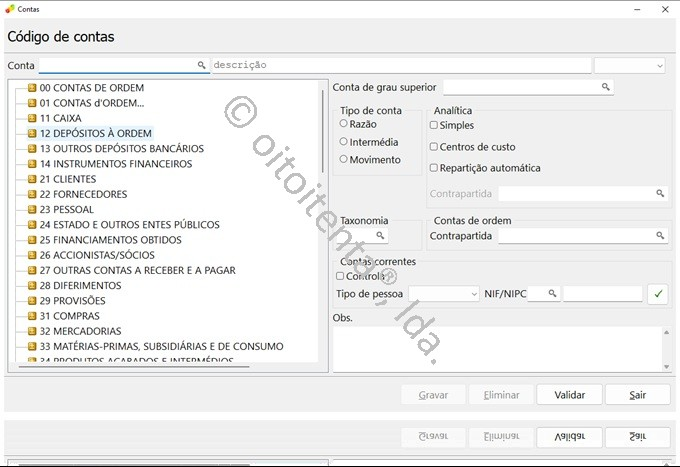Click the disabled Gravar button
Image resolution: width=680 pixels, height=467 pixels.
pos(433,395)
